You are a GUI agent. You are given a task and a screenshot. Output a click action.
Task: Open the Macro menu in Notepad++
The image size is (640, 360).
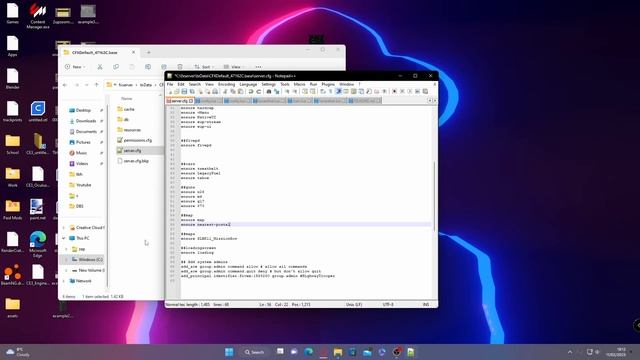(299, 84)
